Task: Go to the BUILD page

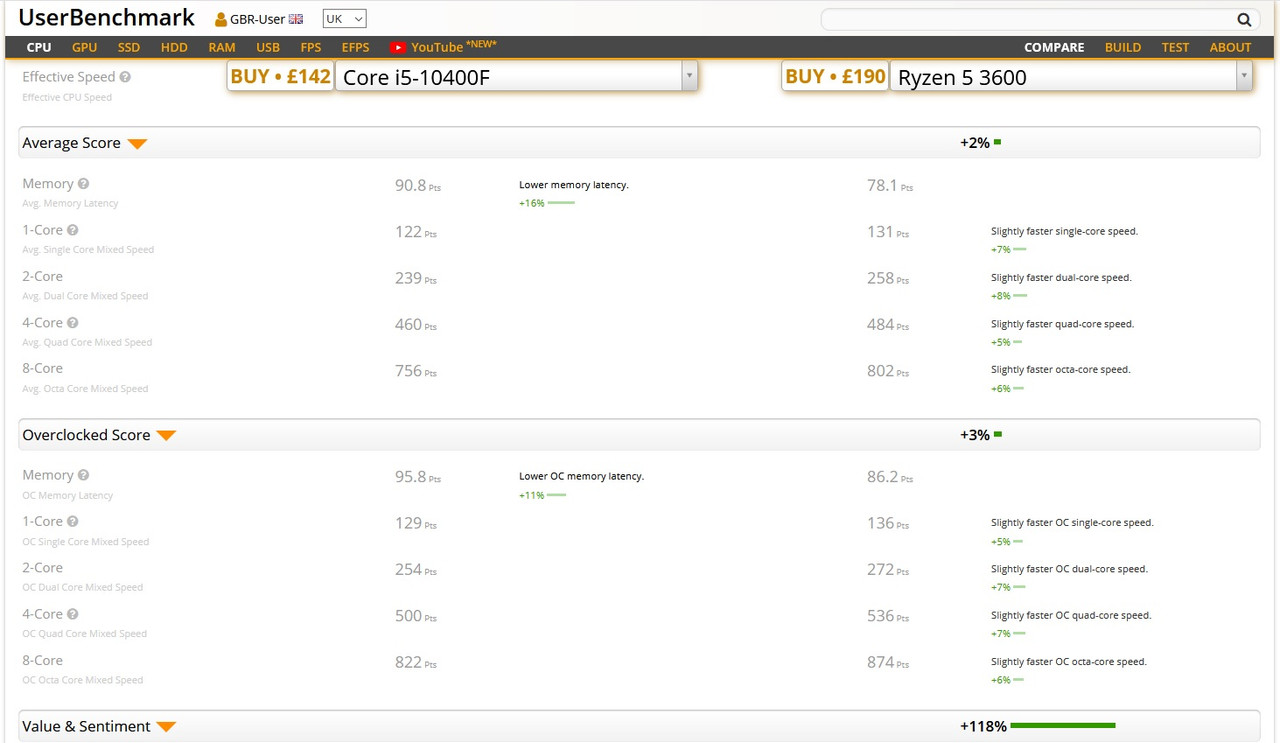Action: pyautogui.click(x=1123, y=47)
